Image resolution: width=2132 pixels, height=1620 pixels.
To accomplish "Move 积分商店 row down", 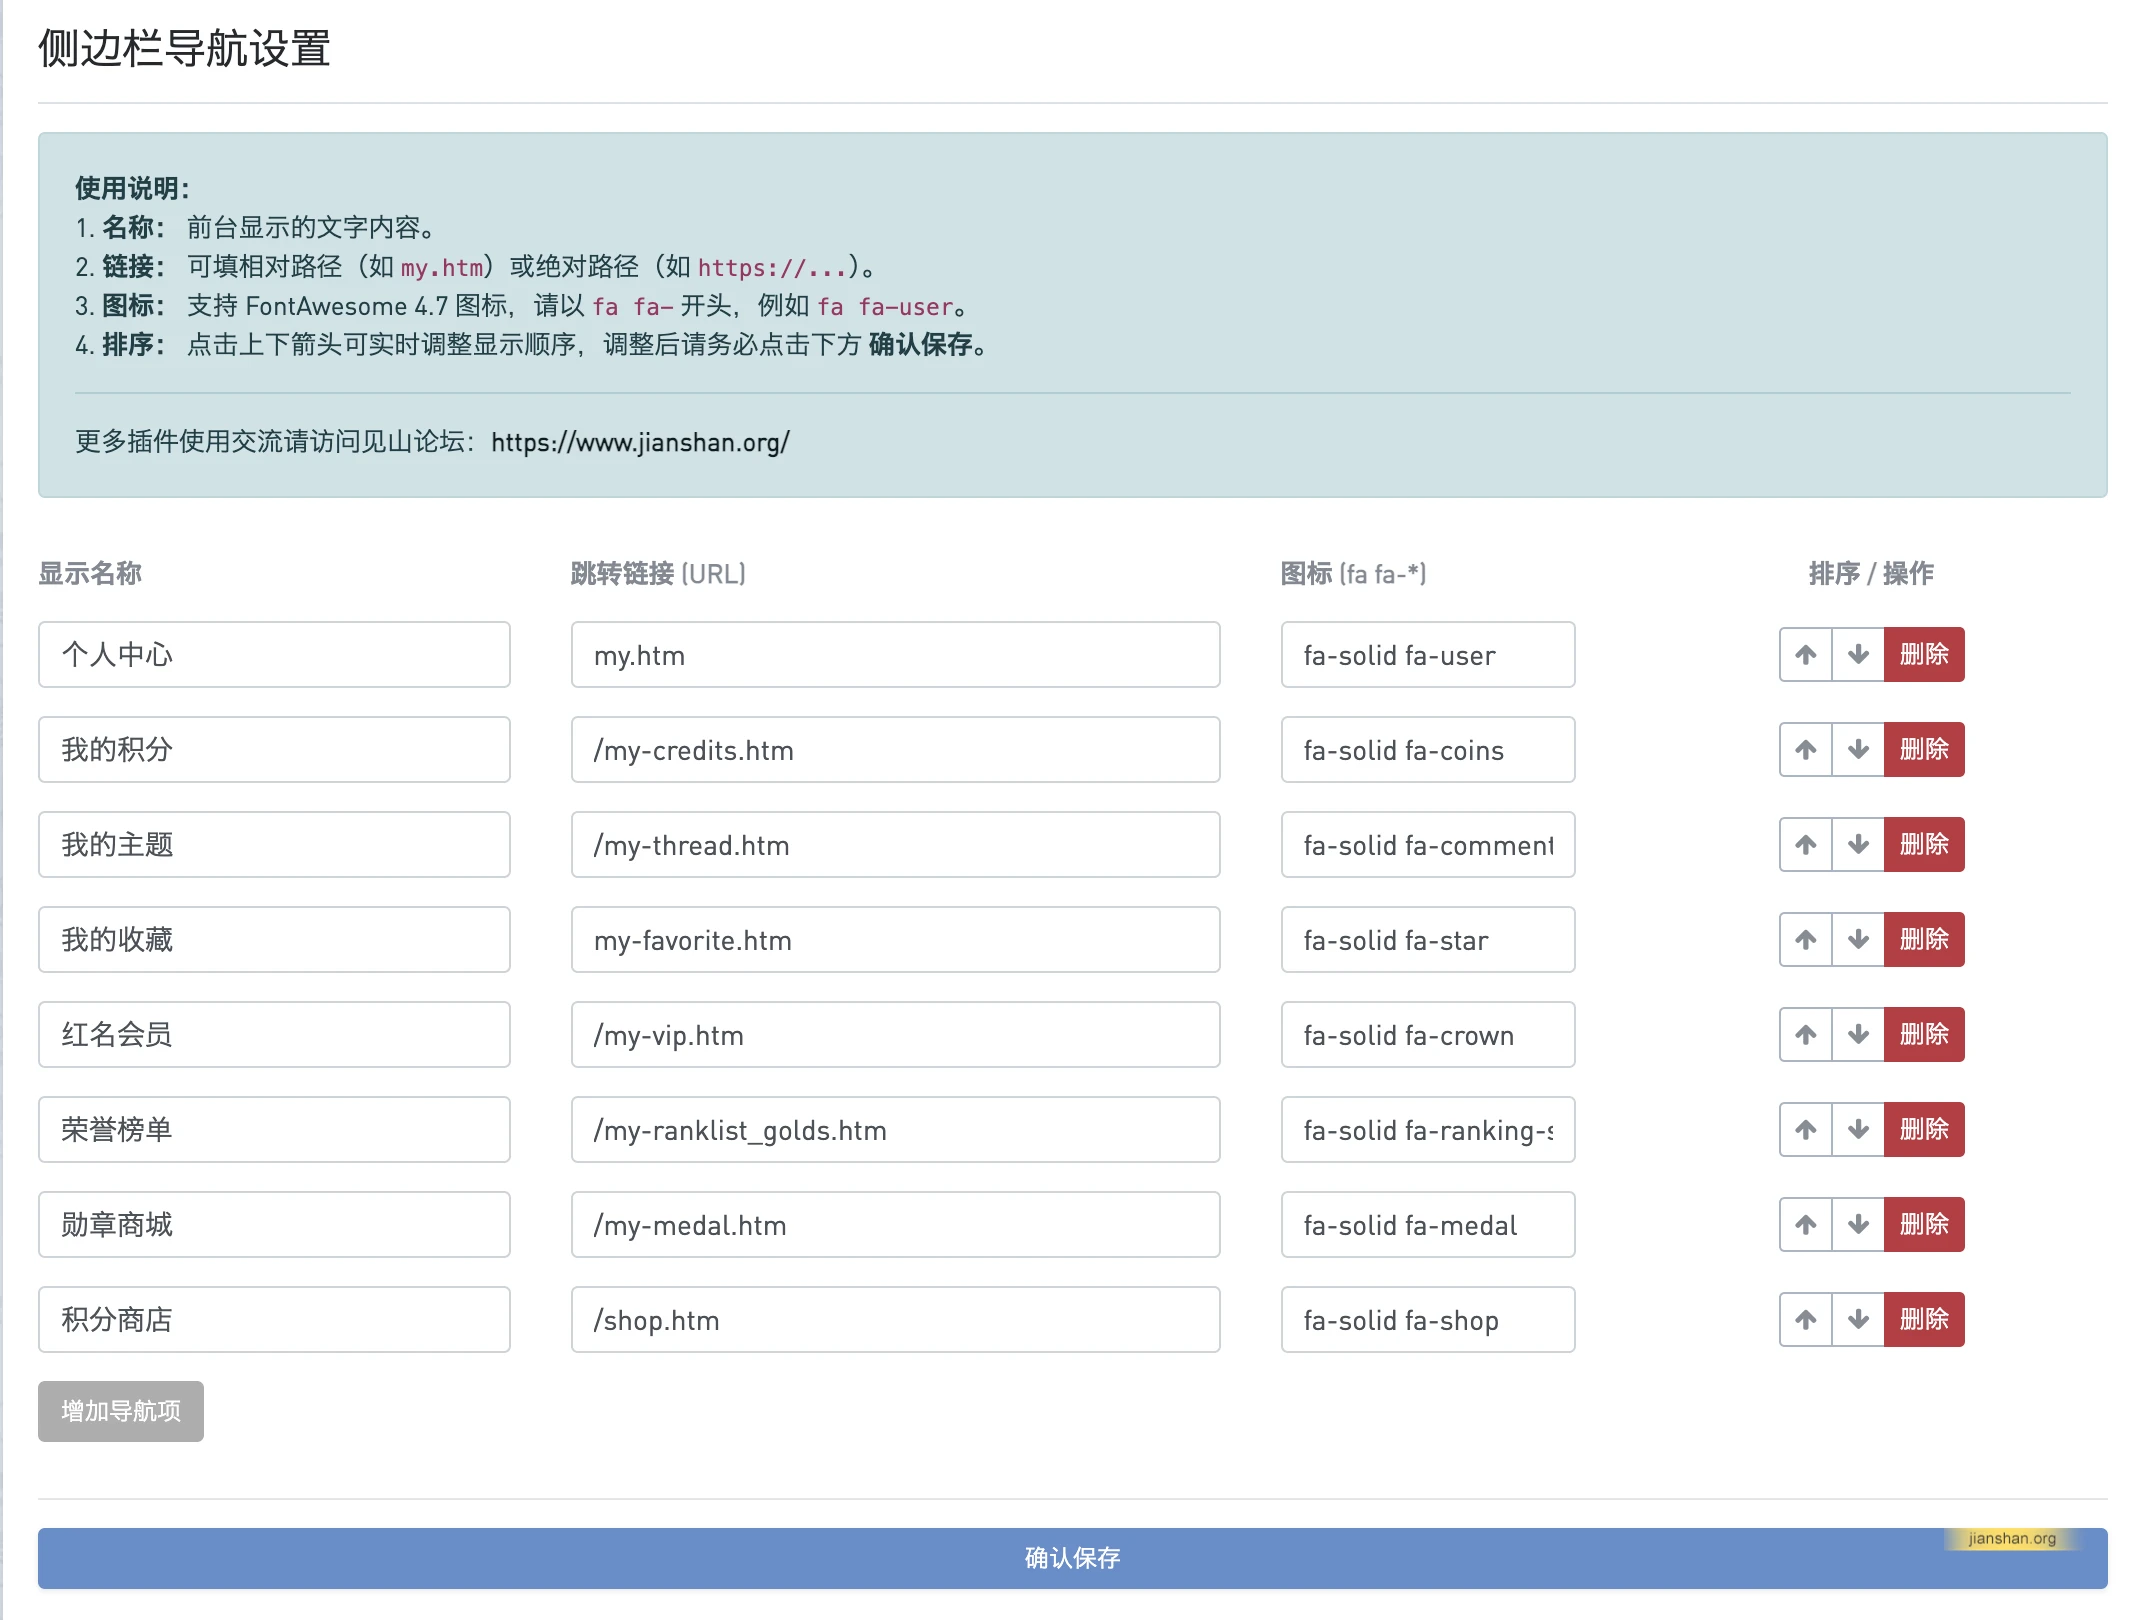I will coord(1858,1320).
